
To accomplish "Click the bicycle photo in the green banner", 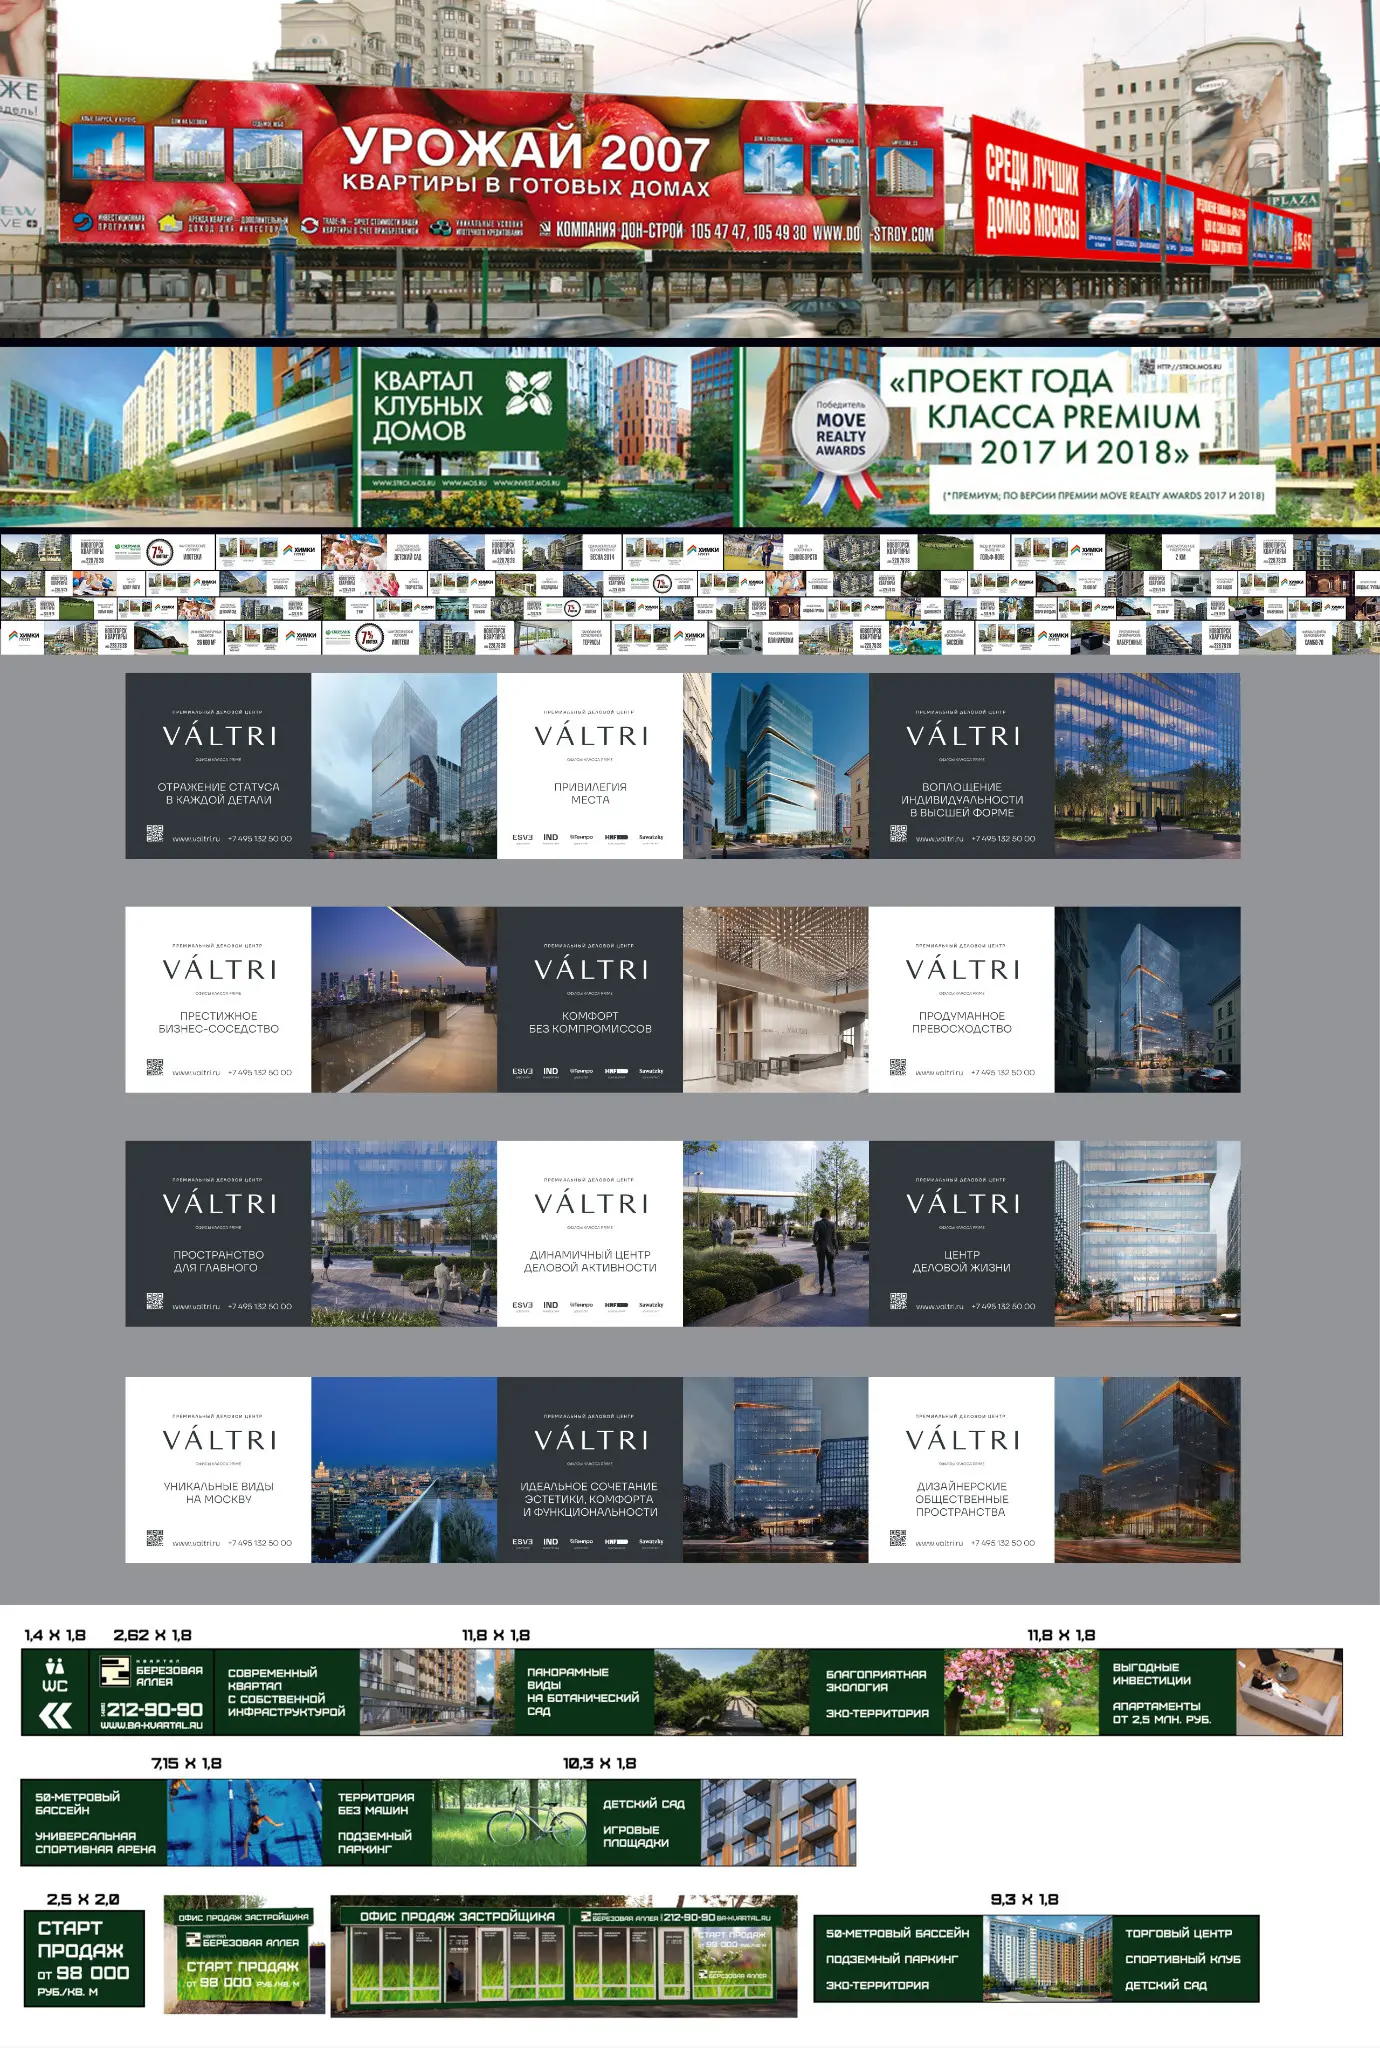I will tap(510, 1823).
